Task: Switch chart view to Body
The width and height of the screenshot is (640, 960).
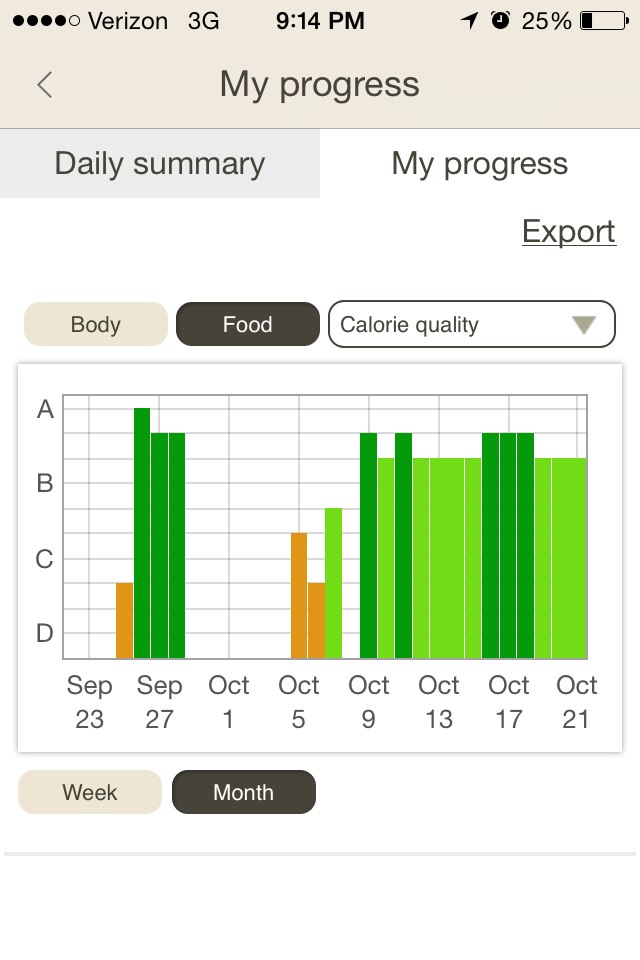Action: pyautogui.click(x=95, y=324)
